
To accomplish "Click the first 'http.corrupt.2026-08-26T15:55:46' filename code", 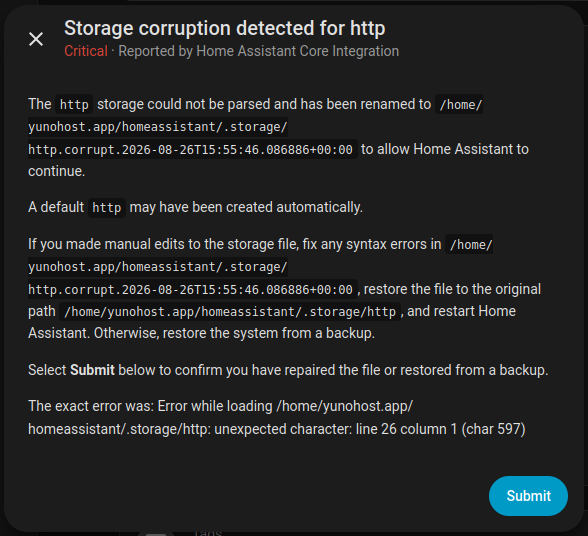I will point(192,149).
